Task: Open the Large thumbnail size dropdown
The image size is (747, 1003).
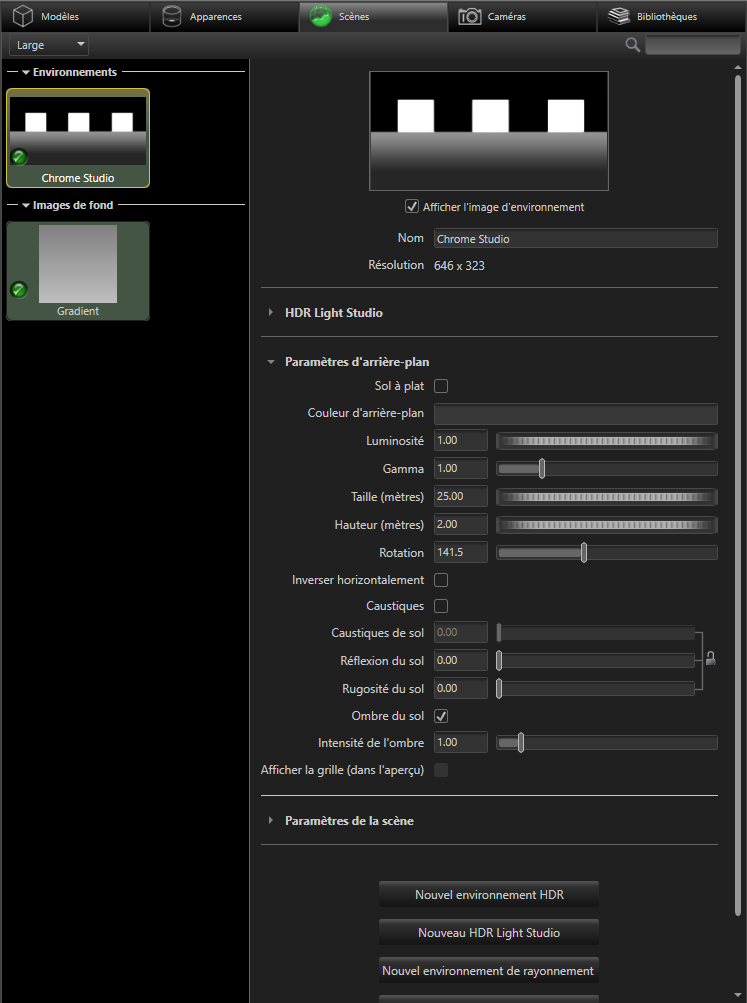Action: click(49, 45)
